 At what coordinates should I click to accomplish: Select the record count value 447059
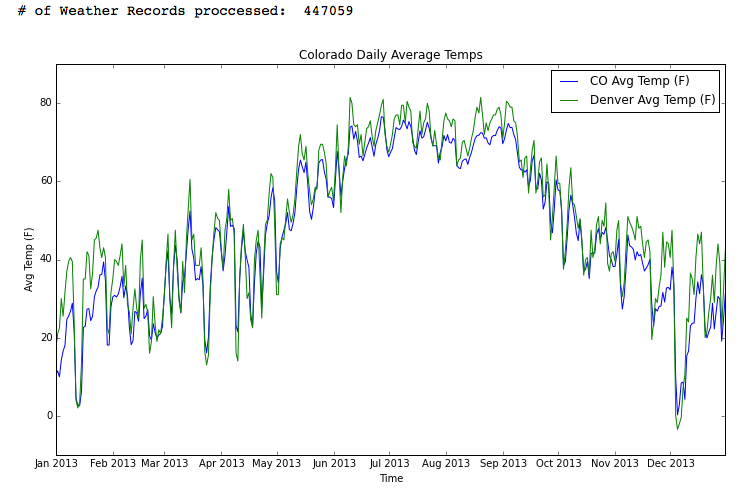point(328,11)
